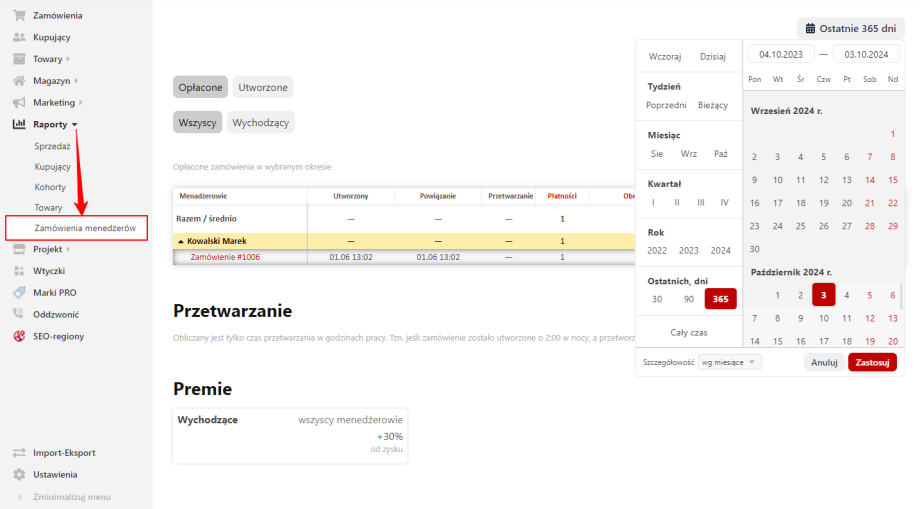Expand the Projekt submenu arrow
920x509 pixels.
68,249
